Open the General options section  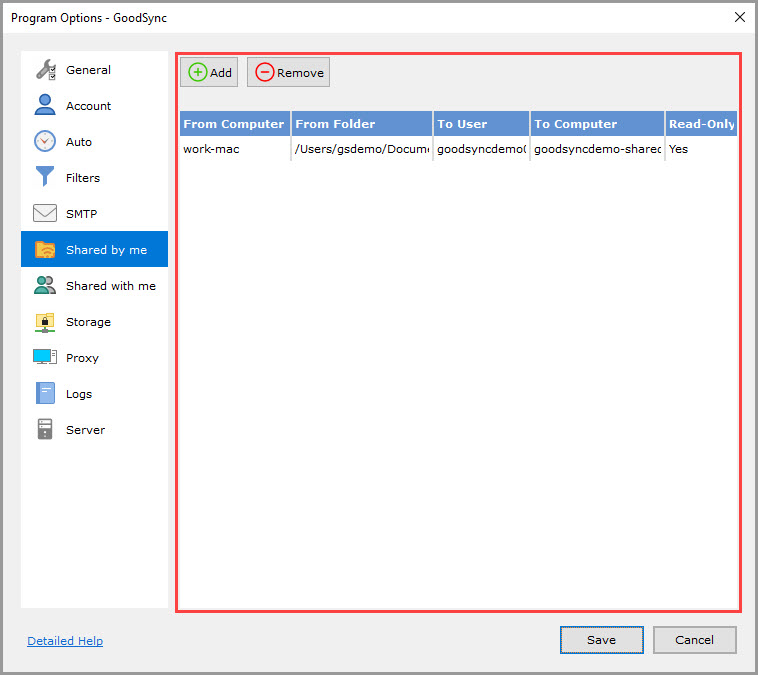pos(88,70)
